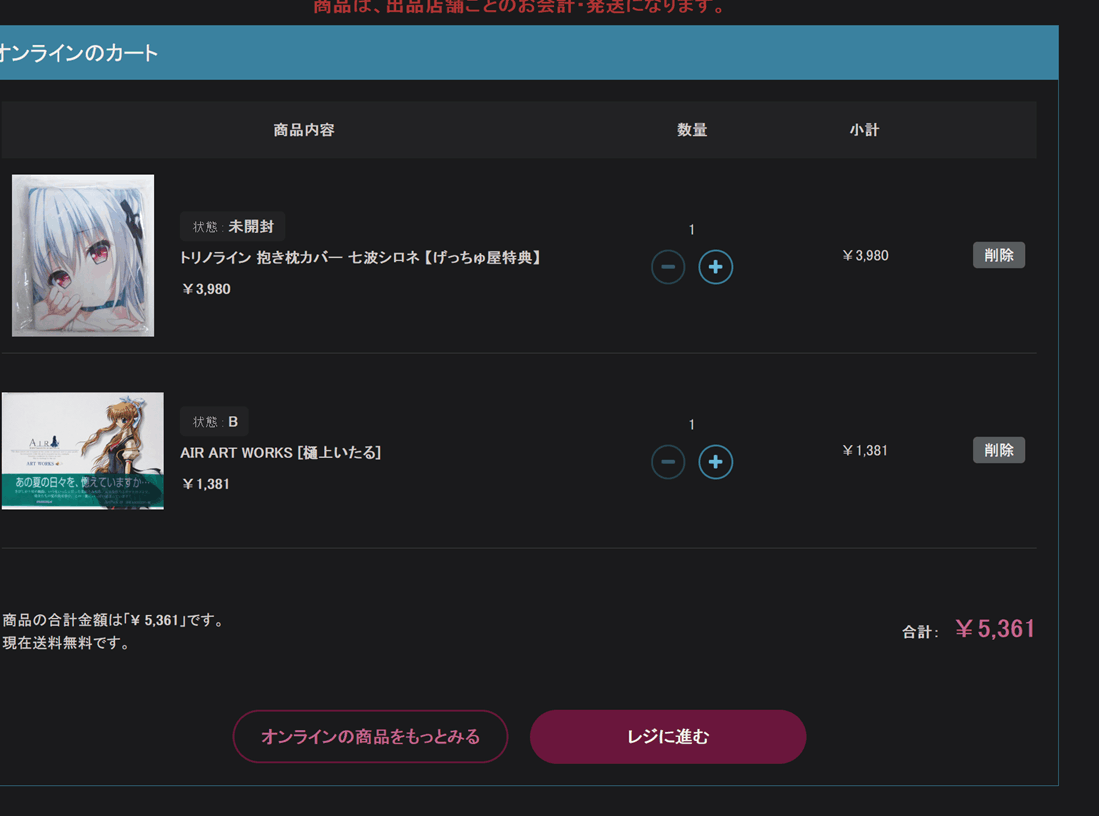Viewport: 1099px width, 816px height.
Task: Click the 状態 B condition badge
Action: coord(215,422)
